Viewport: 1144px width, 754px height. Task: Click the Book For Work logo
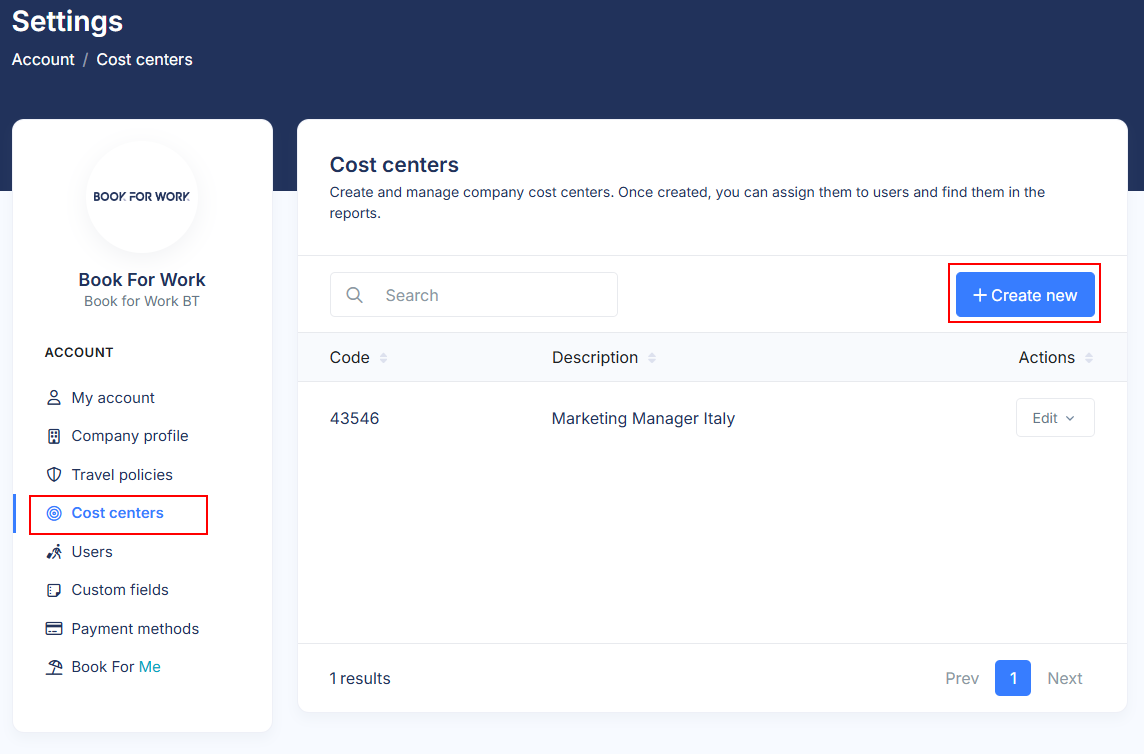pyautogui.click(x=142, y=196)
